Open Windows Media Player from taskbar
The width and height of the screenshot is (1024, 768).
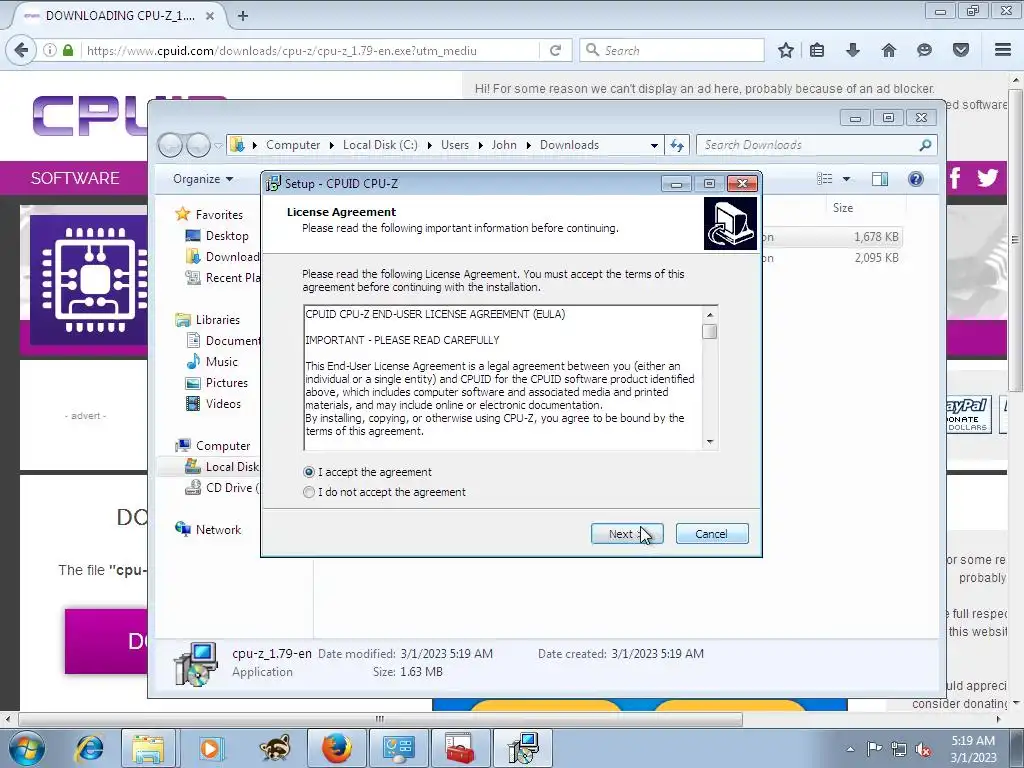click(x=210, y=748)
